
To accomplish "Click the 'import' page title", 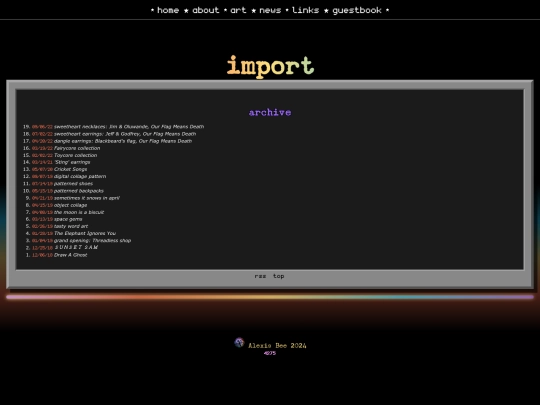I will [x=270, y=66].
